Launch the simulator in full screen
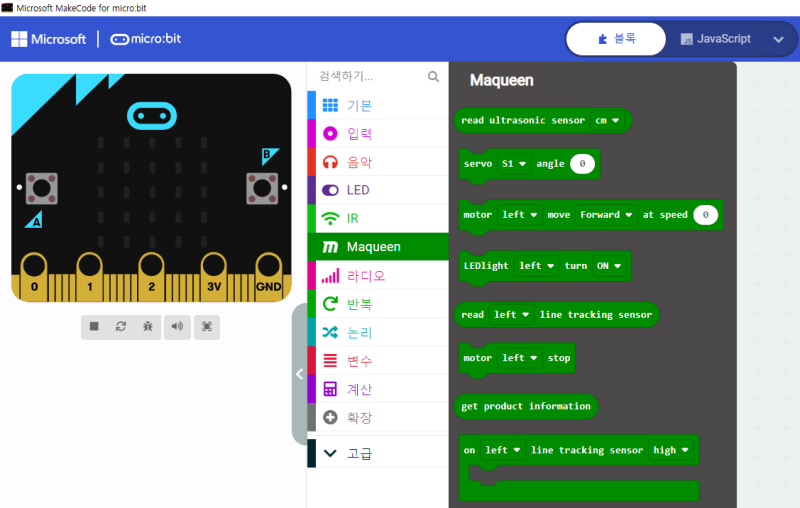800x508 pixels. [207, 326]
